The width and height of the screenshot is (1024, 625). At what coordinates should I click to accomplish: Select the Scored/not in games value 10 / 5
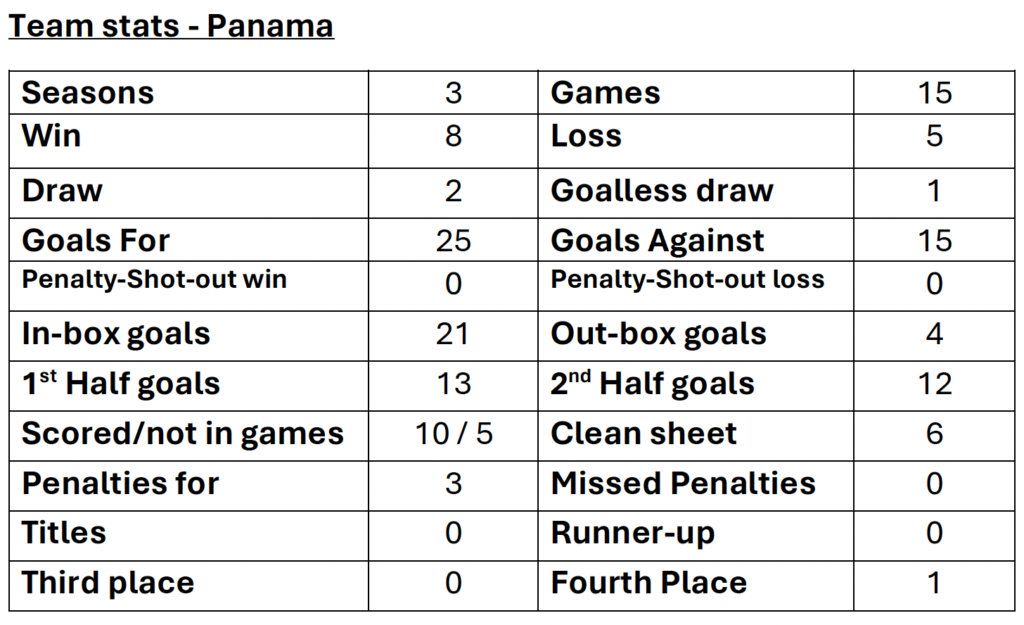click(x=454, y=434)
